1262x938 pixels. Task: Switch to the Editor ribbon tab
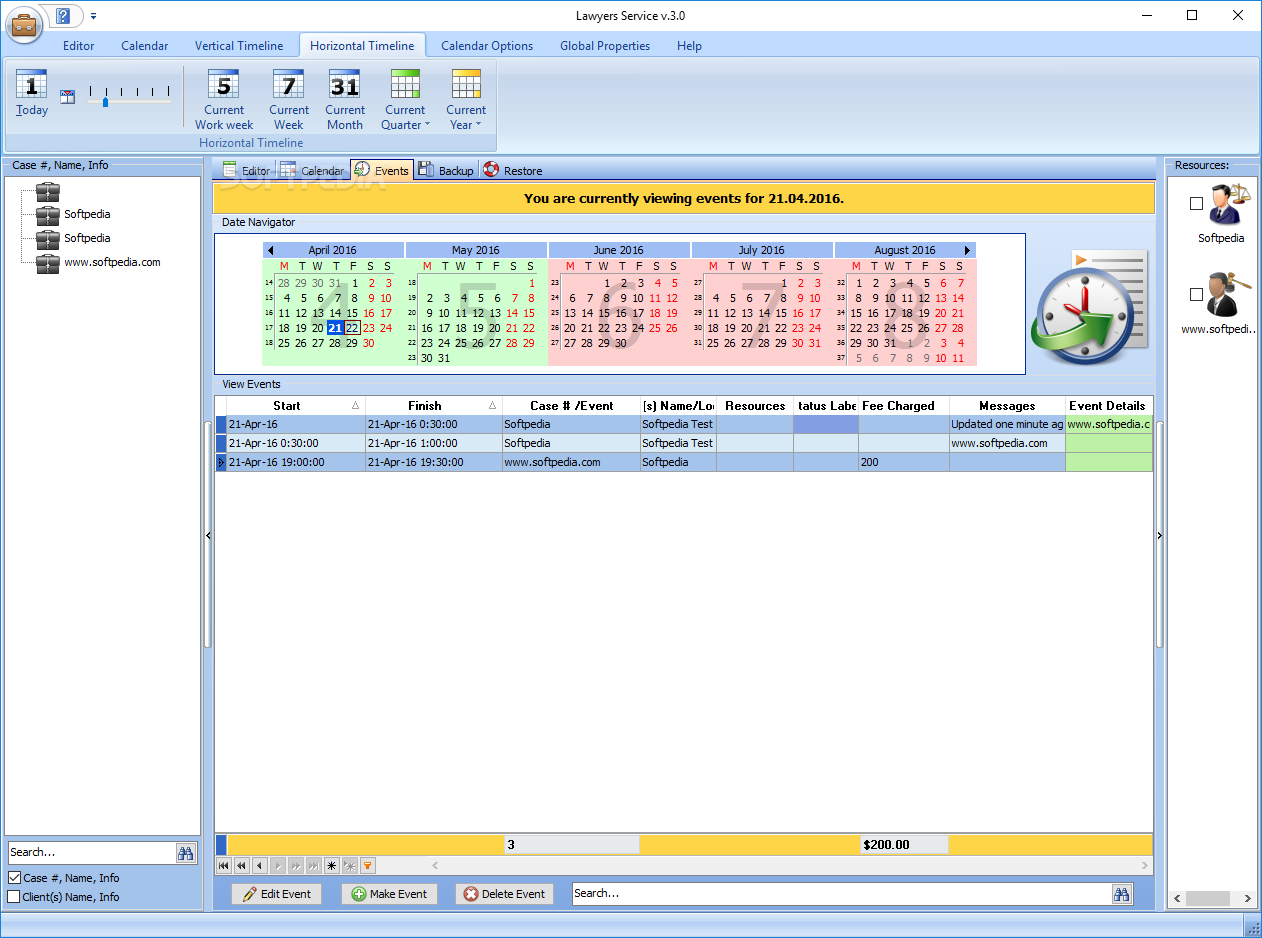79,46
